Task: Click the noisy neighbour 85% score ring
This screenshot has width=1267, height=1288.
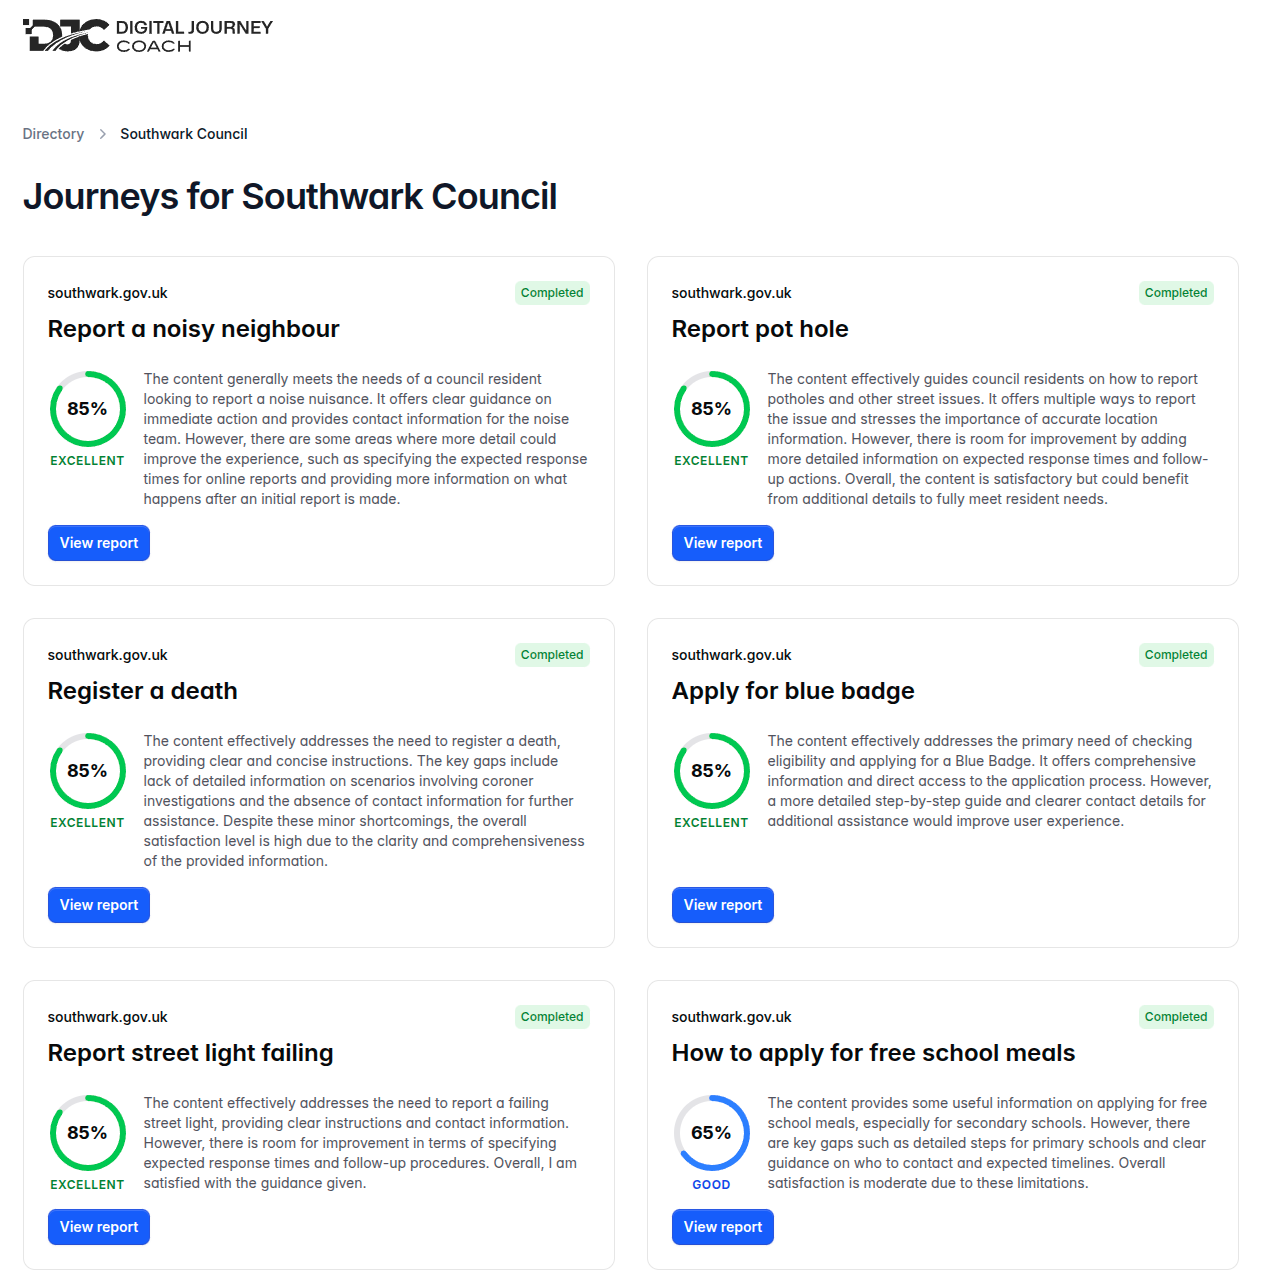Action: [x=88, y=409]
